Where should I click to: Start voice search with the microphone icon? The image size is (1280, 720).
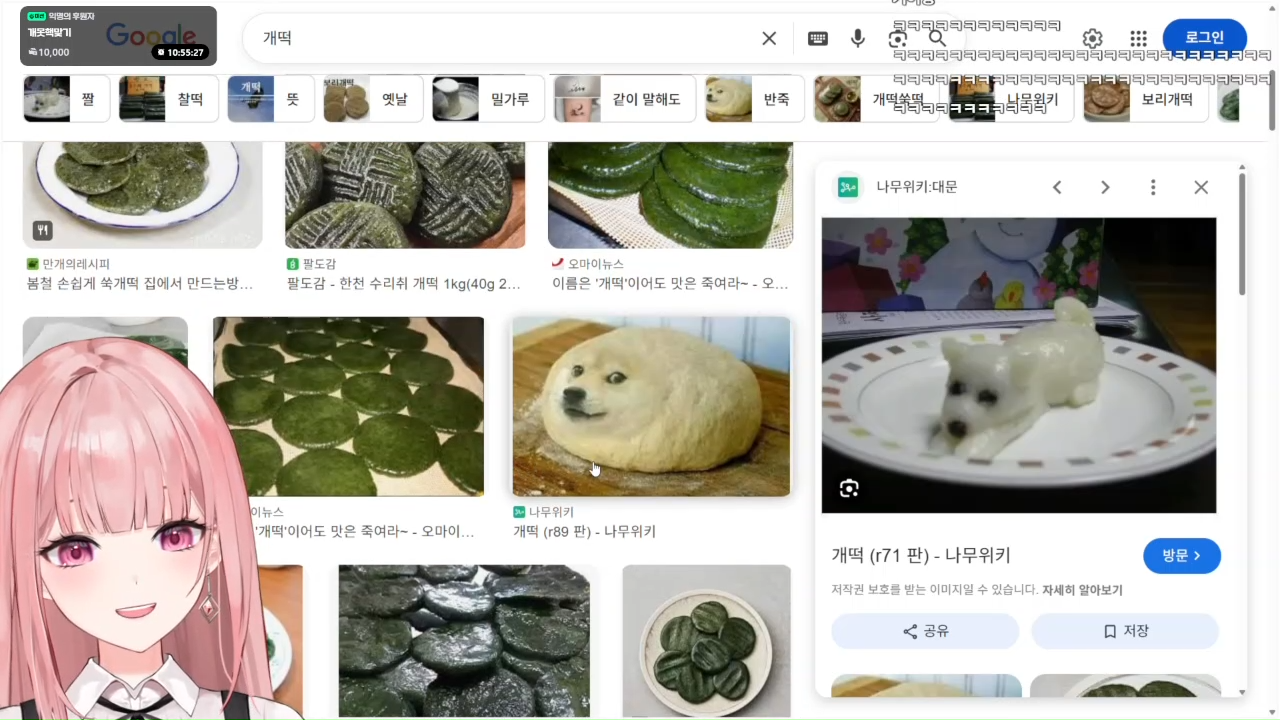(858, 38)
